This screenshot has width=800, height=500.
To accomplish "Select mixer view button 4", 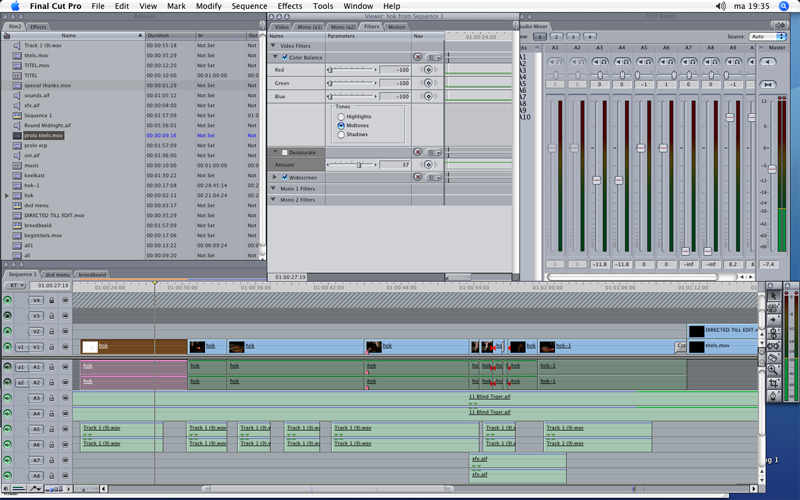I will coord(590,37).
